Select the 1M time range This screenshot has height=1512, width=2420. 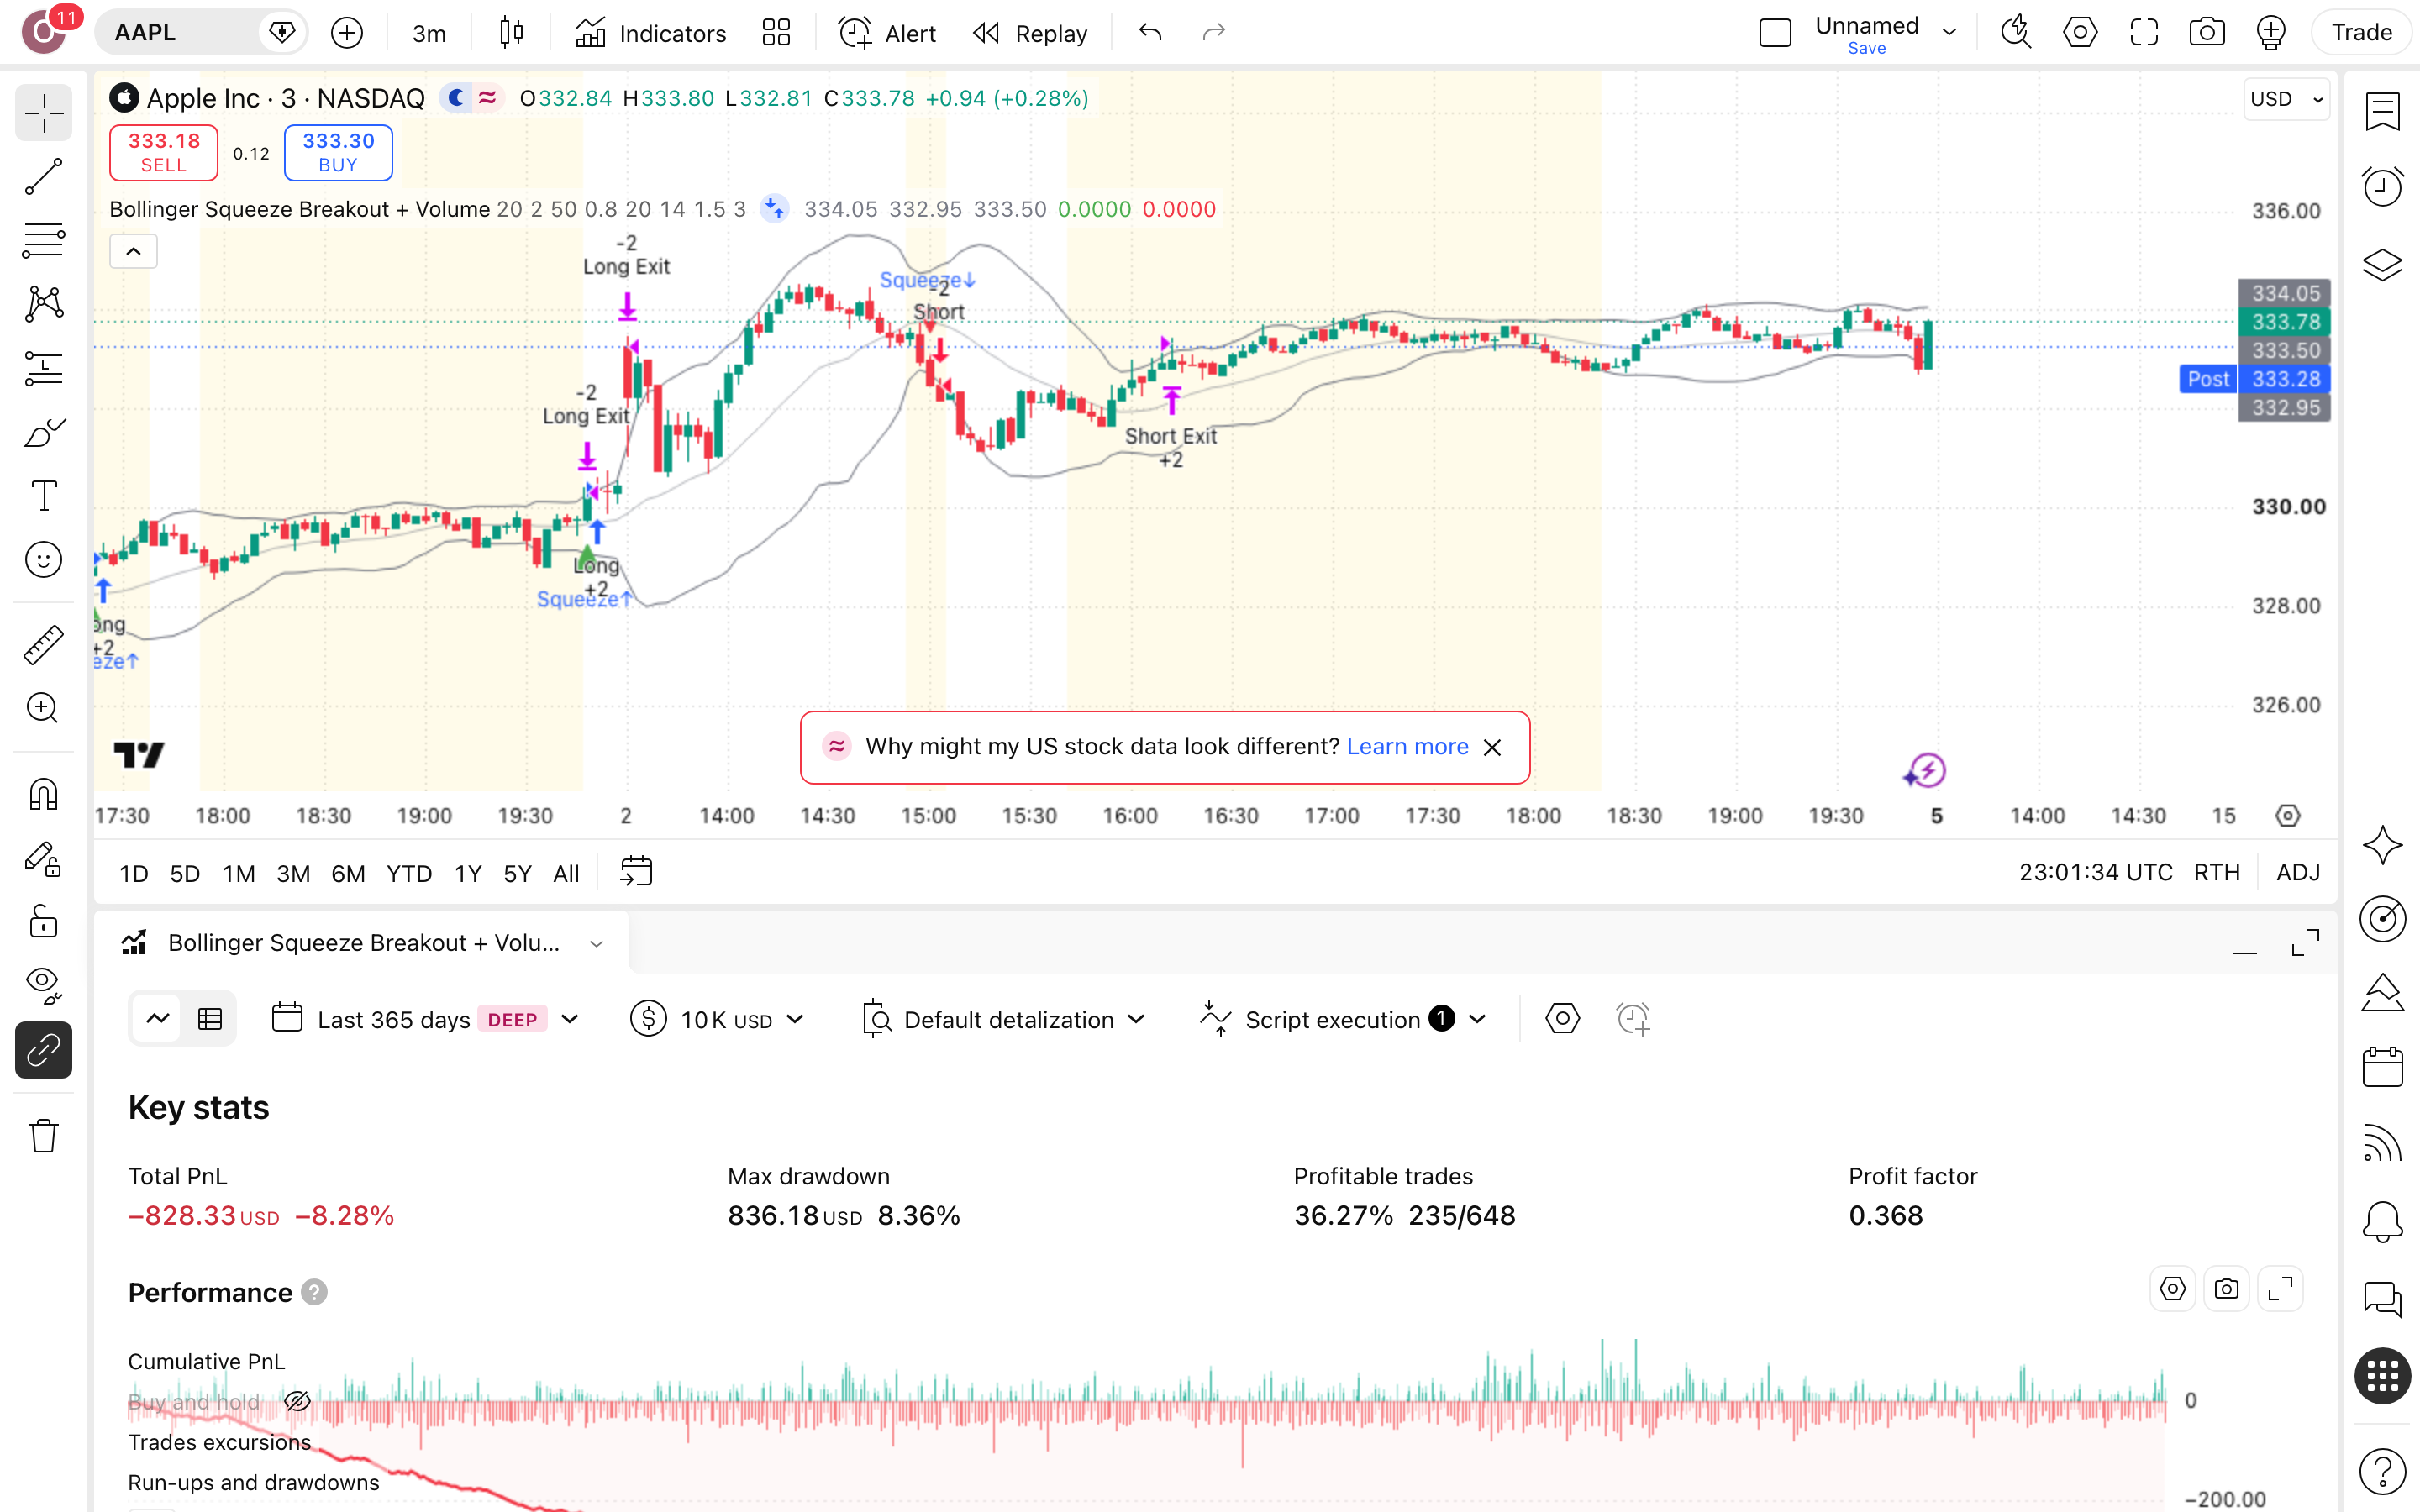(238, 873)
